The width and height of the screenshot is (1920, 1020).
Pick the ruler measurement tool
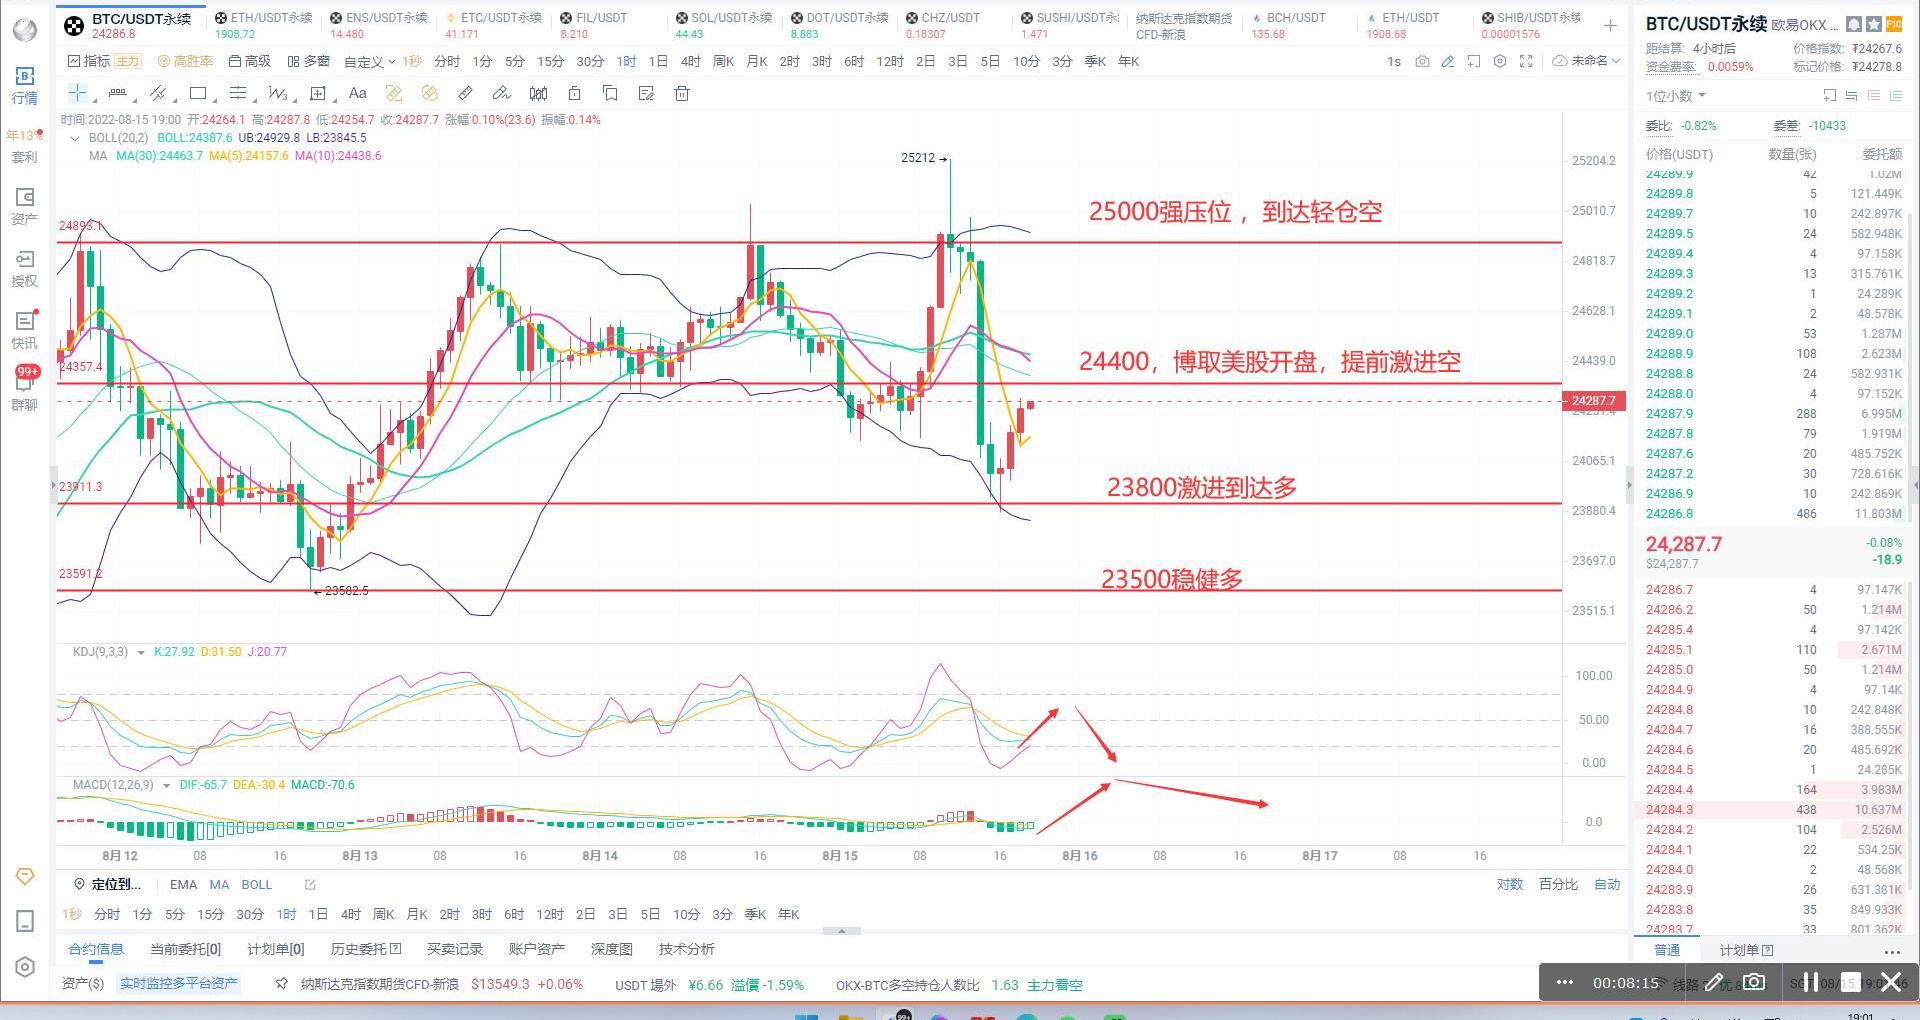(465, 94)
